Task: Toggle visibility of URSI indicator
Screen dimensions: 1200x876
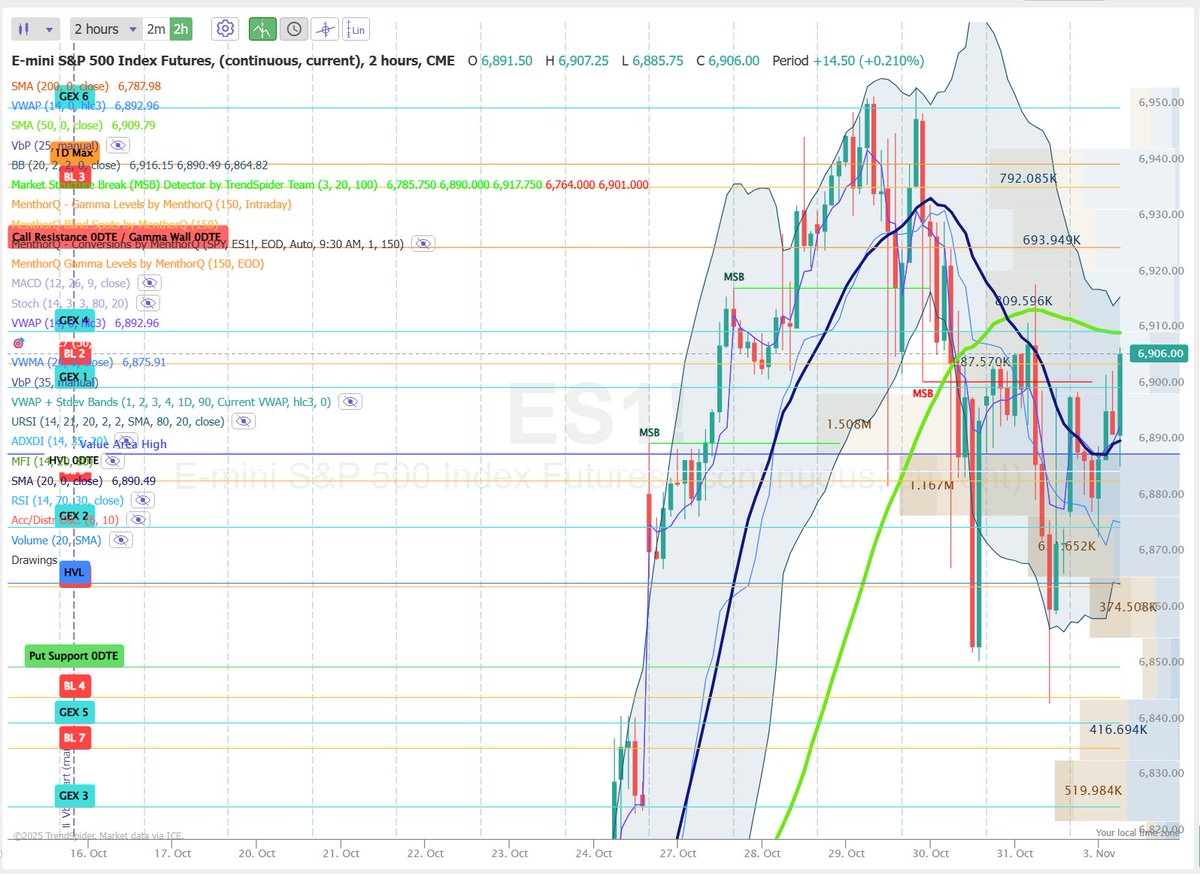Action: click(x=243, y=421)
